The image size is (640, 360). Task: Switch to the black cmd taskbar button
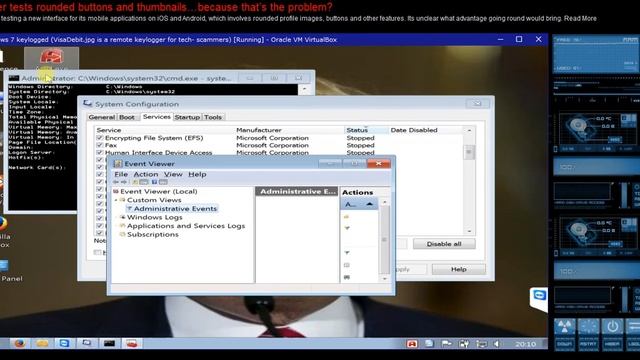tap(109, 343)
